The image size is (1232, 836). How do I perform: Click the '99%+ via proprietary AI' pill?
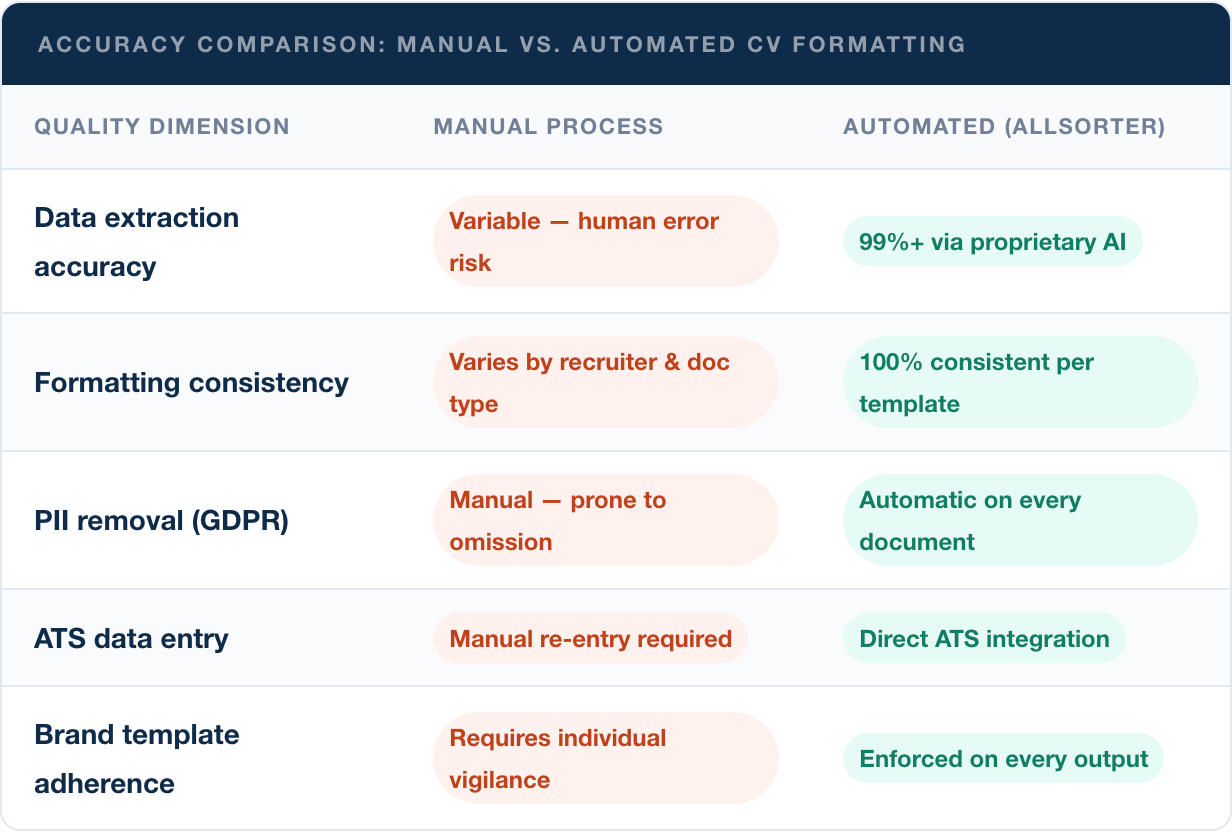(x=992, y=242)
